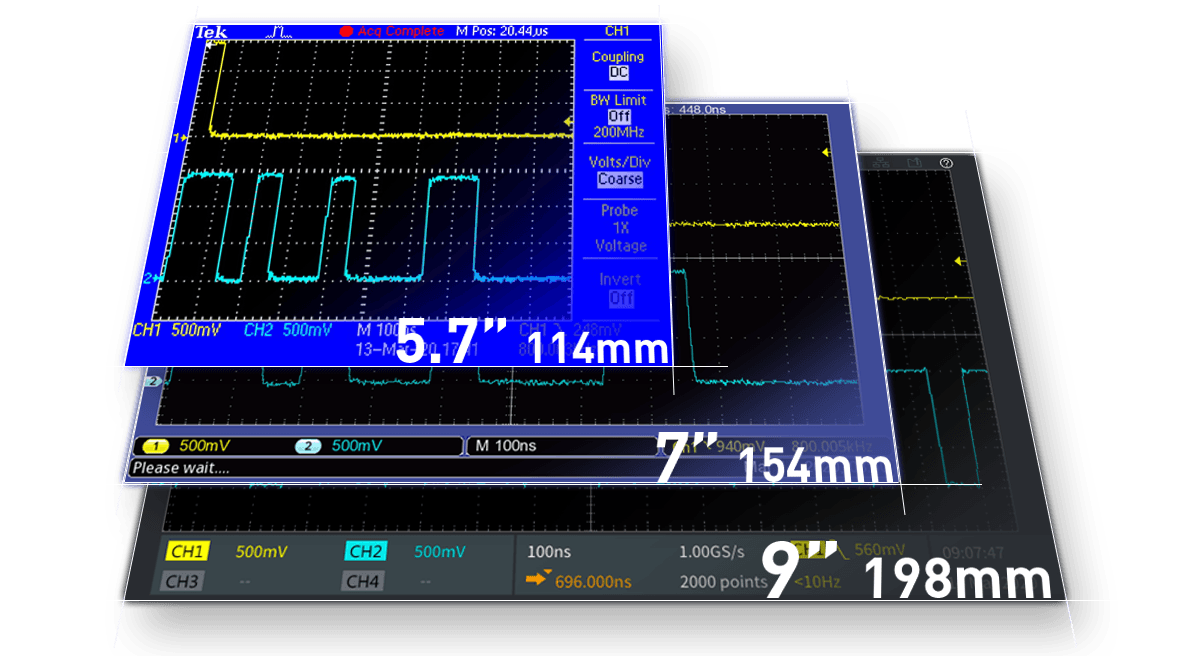Screen dimensions: 1190x656
Task: Click the file export icon
Action: (x=913, y=163)
